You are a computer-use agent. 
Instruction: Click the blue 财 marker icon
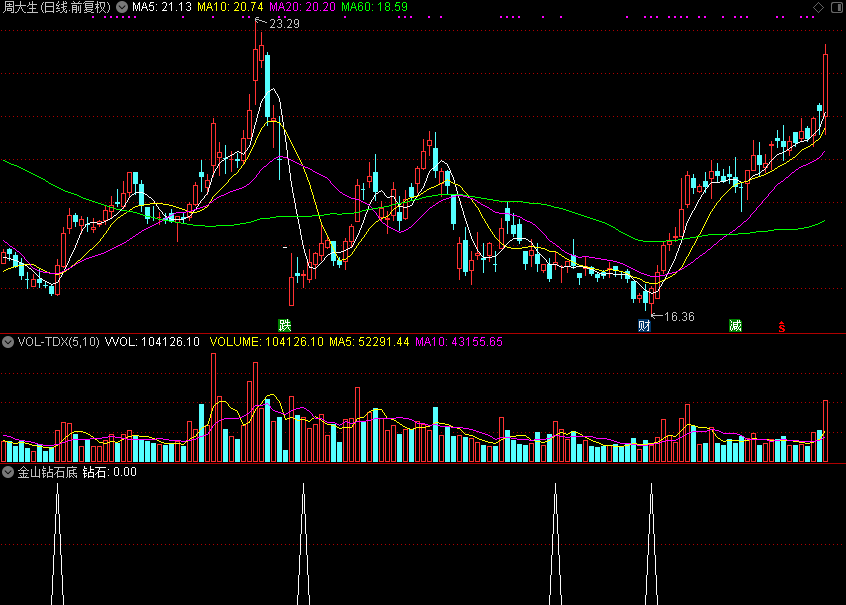coord(644,325)
